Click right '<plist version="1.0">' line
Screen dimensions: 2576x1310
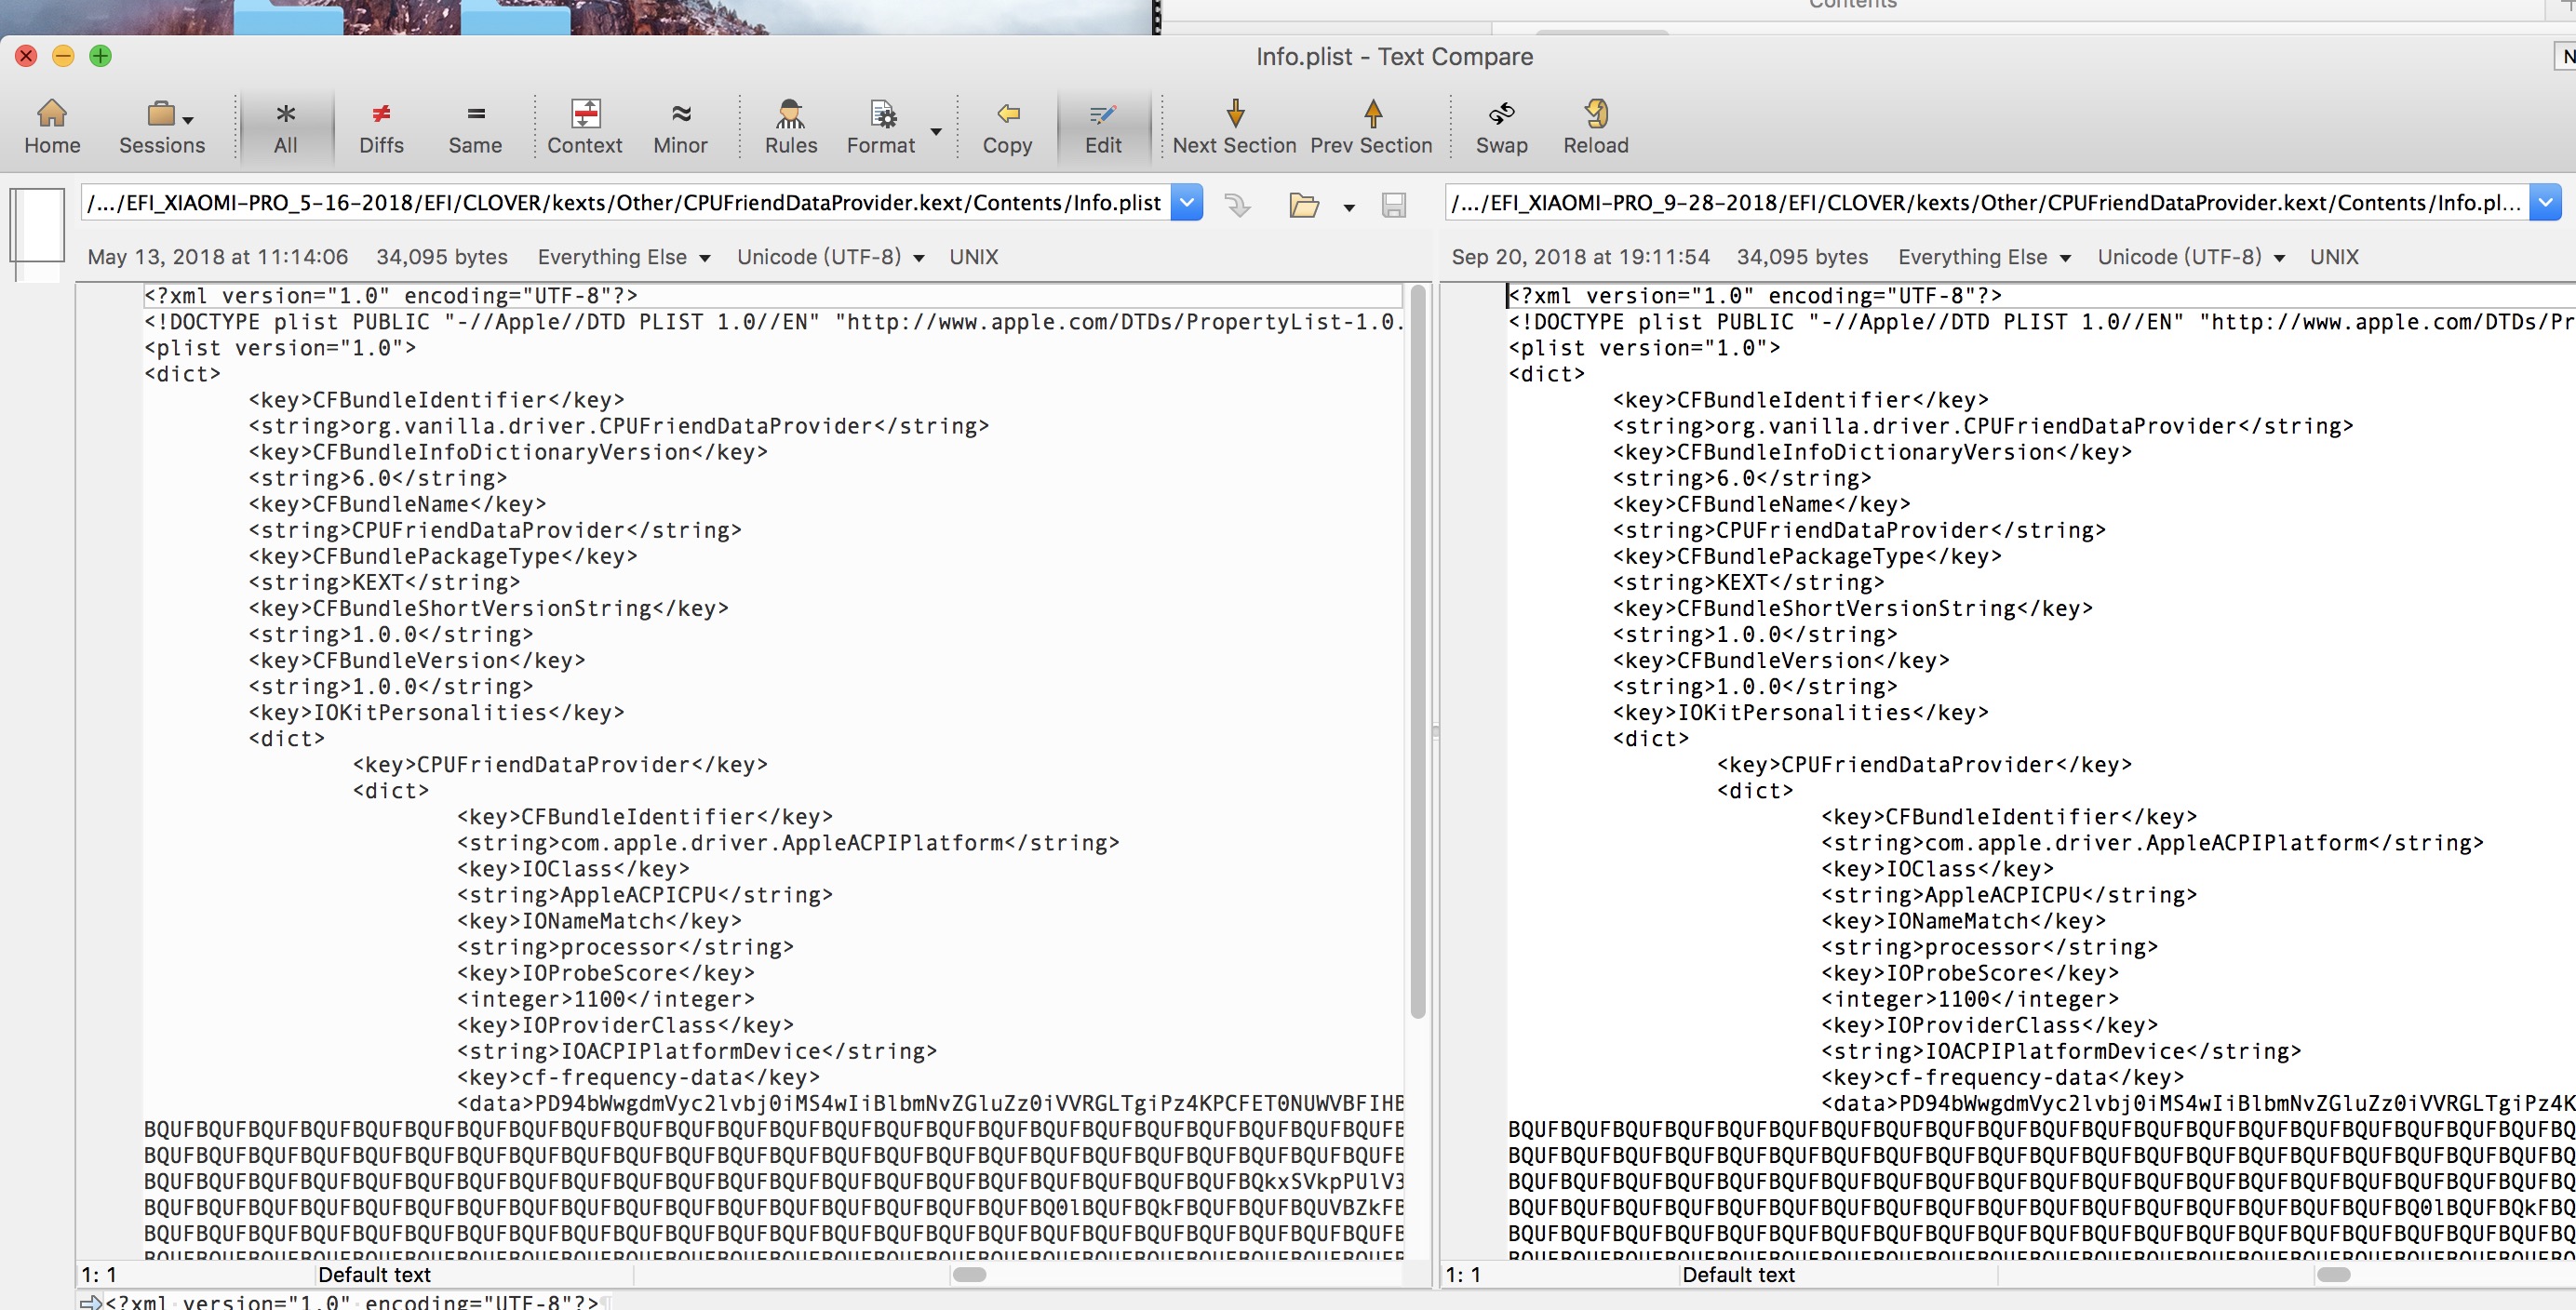1644,348
